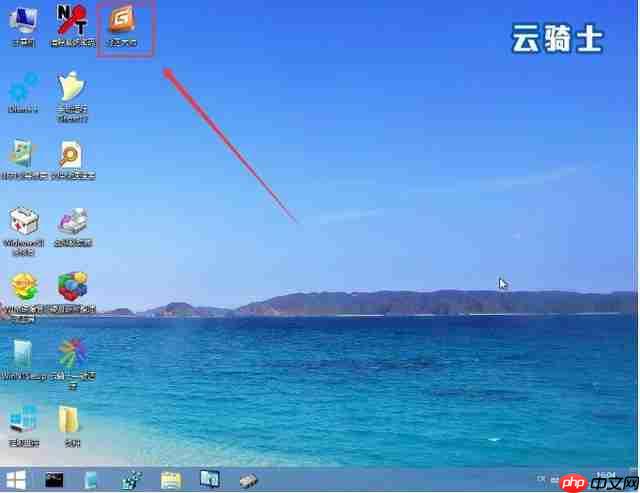The height and width of the screenshot is (493, 640).
Task: Open the red and black NT icon
Action: [73, 24]
